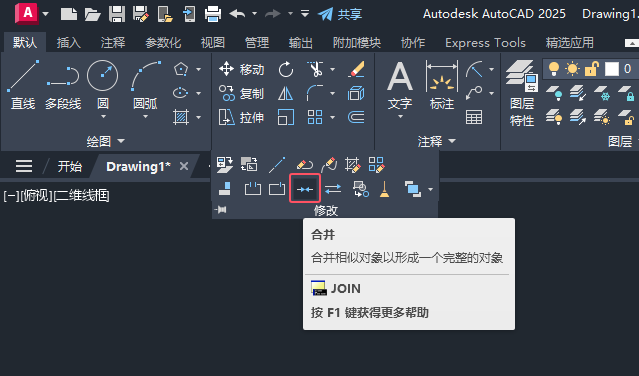
Task: Click the Edit Array icon
Action: click(x=376, y=165)
